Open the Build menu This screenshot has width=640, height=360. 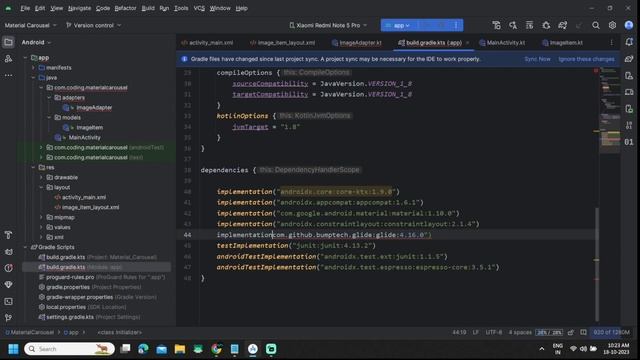tap(148, 8)
